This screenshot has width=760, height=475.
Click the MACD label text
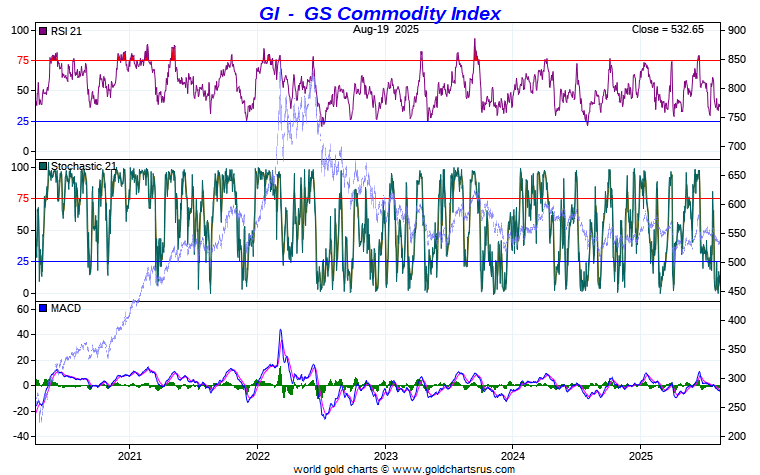66,308
